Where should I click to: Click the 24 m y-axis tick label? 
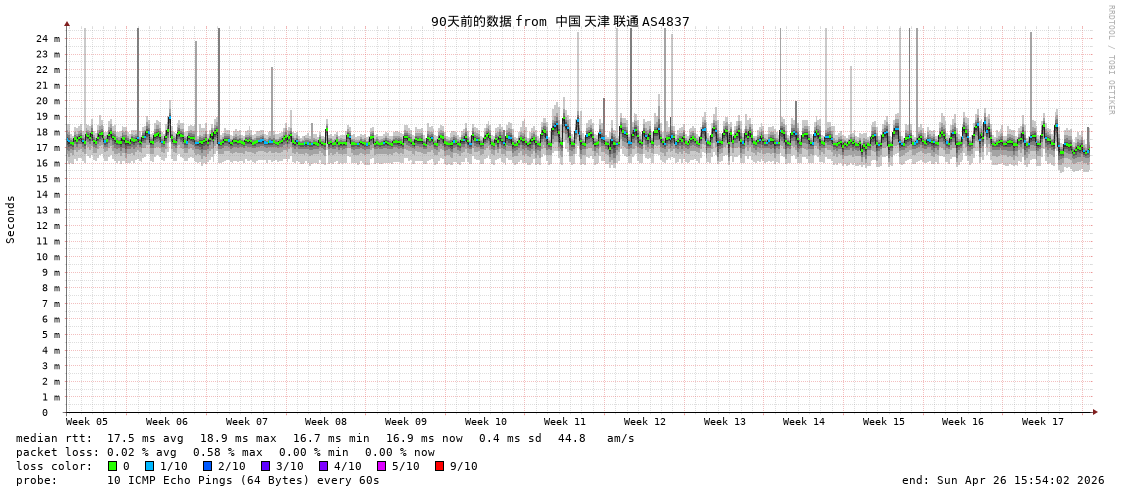(x=48, y=39)
